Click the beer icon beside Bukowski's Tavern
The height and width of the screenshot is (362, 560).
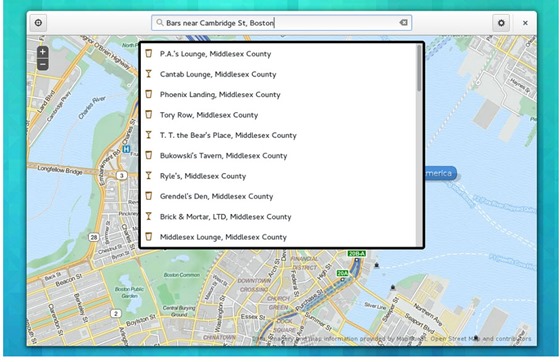[149, 155]
